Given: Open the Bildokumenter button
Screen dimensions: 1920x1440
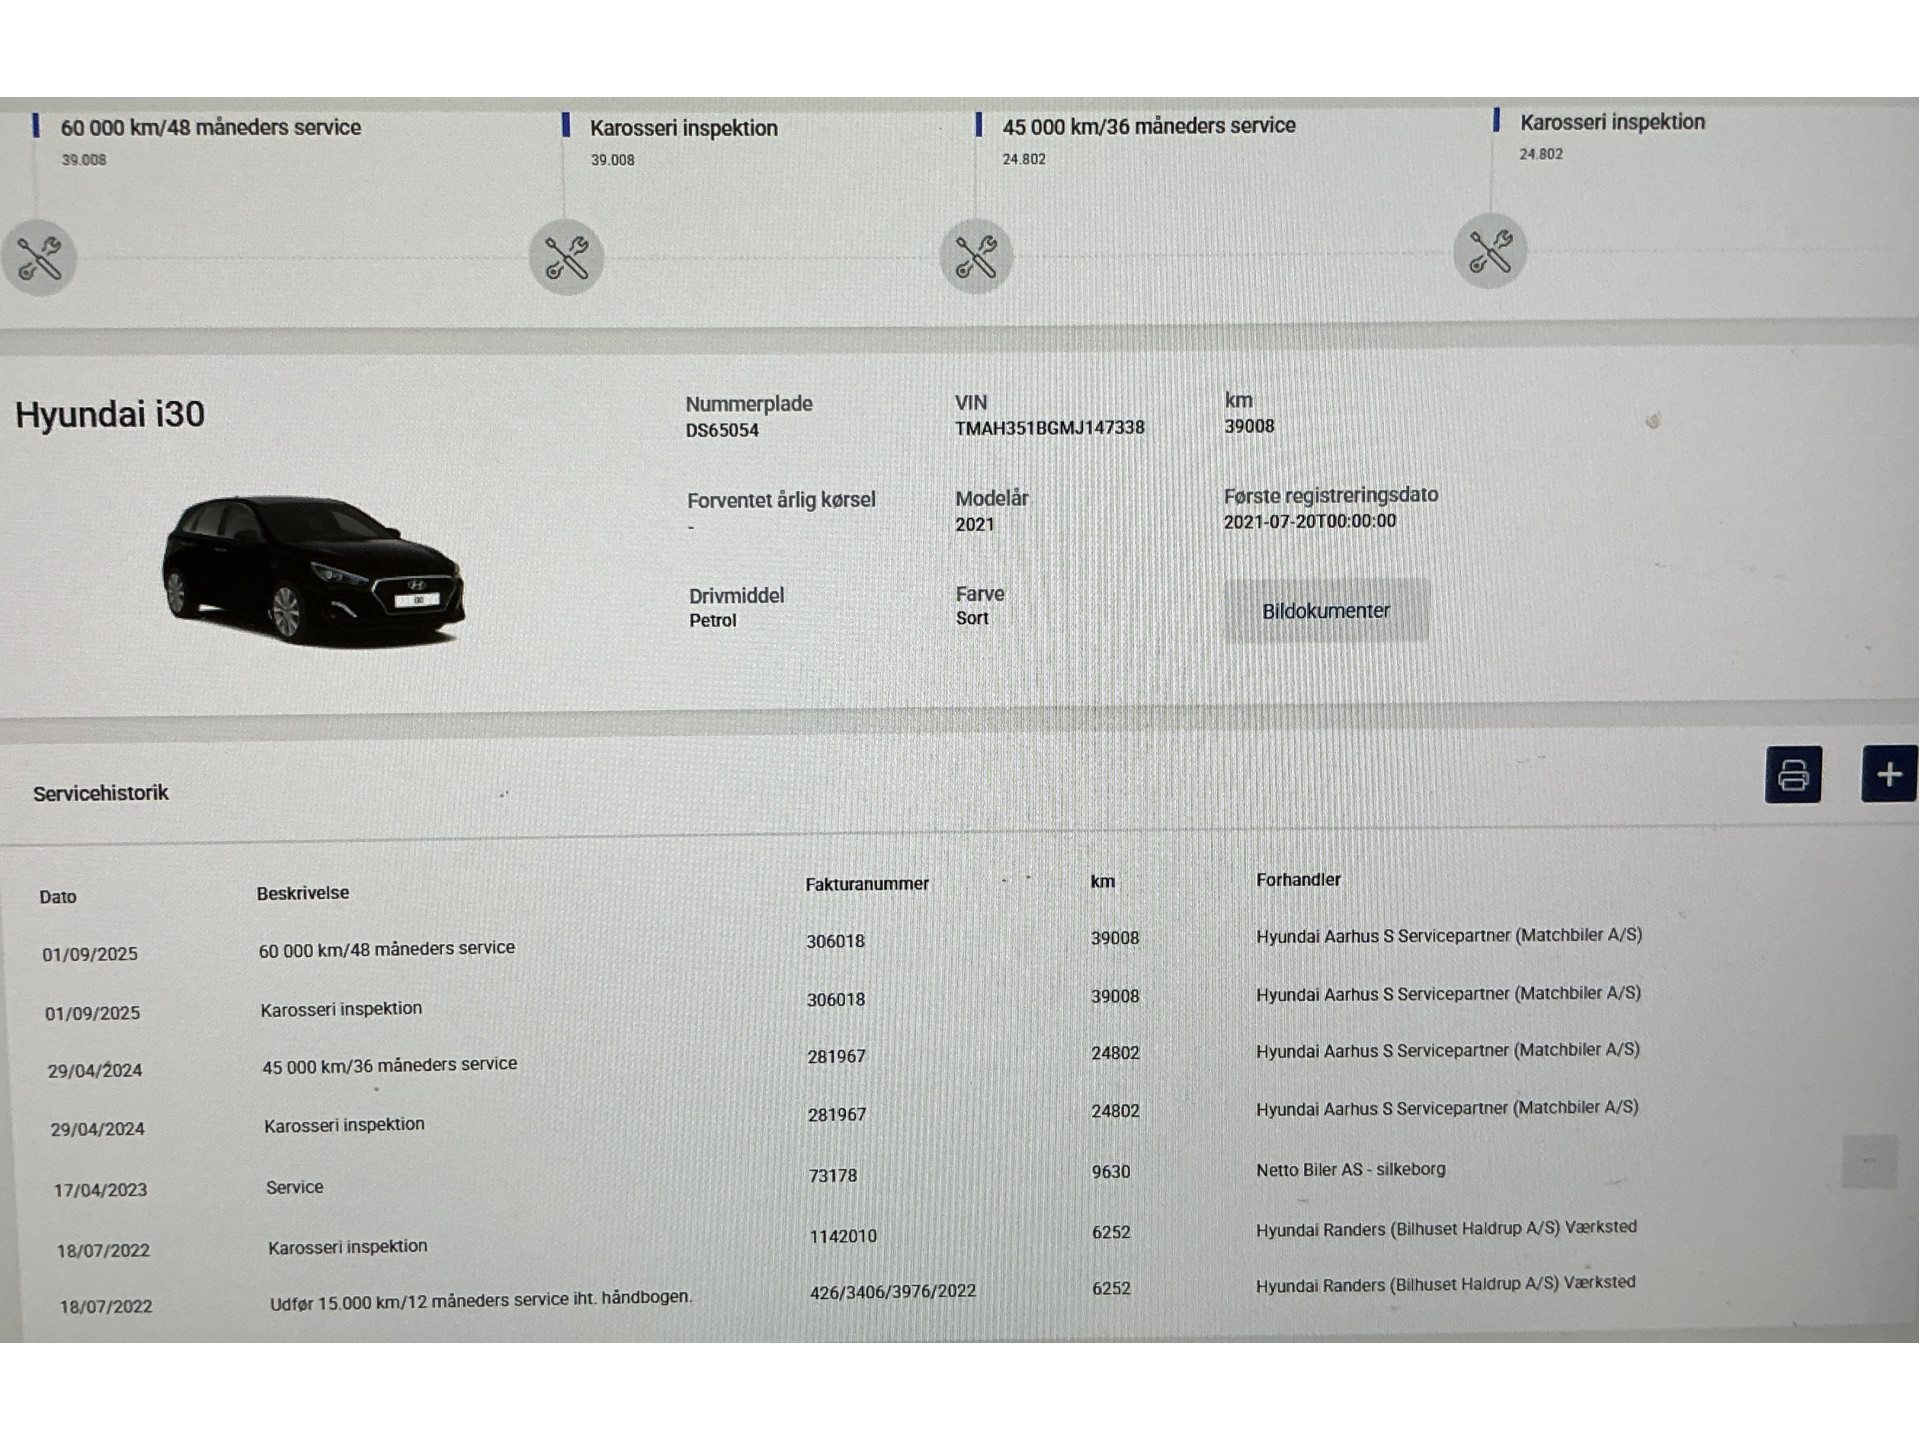Looking at the screenshot, I should [x=1326, y=611].
